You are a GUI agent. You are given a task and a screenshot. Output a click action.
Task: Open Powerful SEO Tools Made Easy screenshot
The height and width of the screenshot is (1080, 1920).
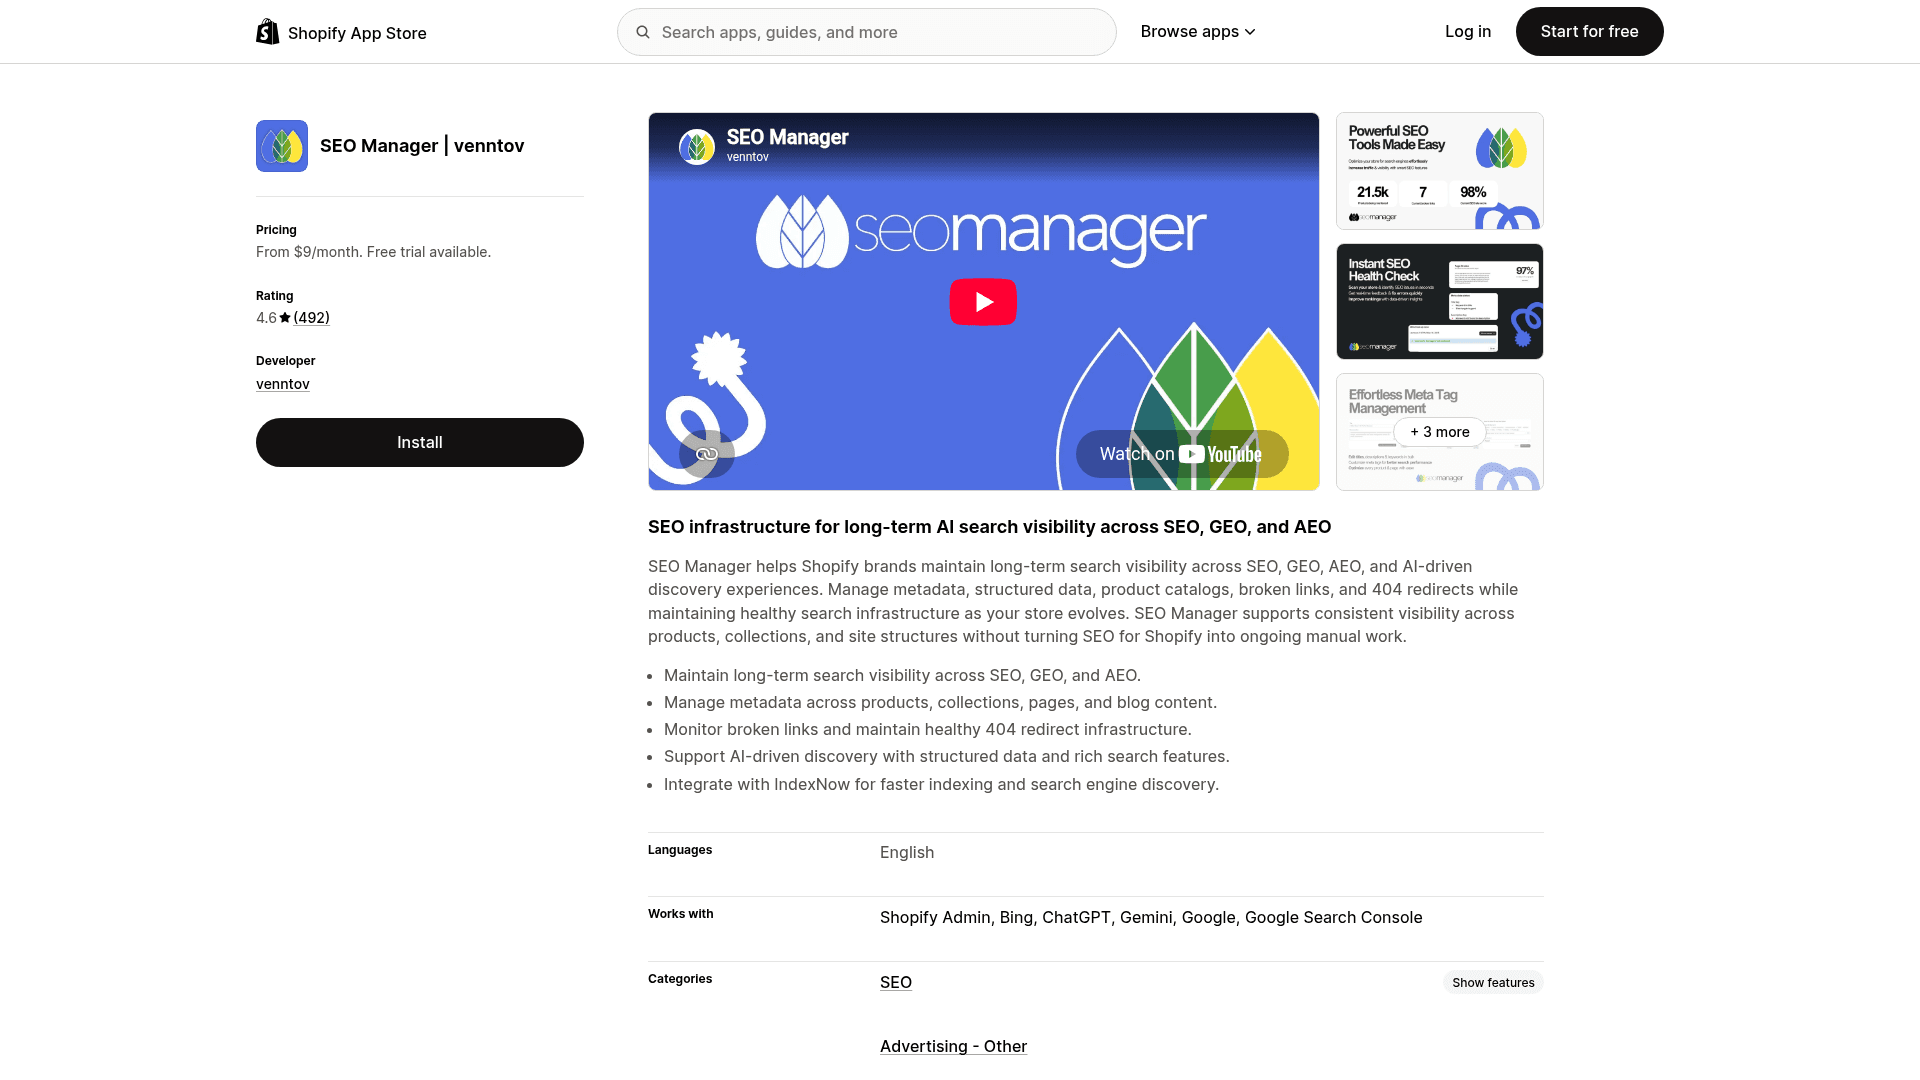point(1440,171)
